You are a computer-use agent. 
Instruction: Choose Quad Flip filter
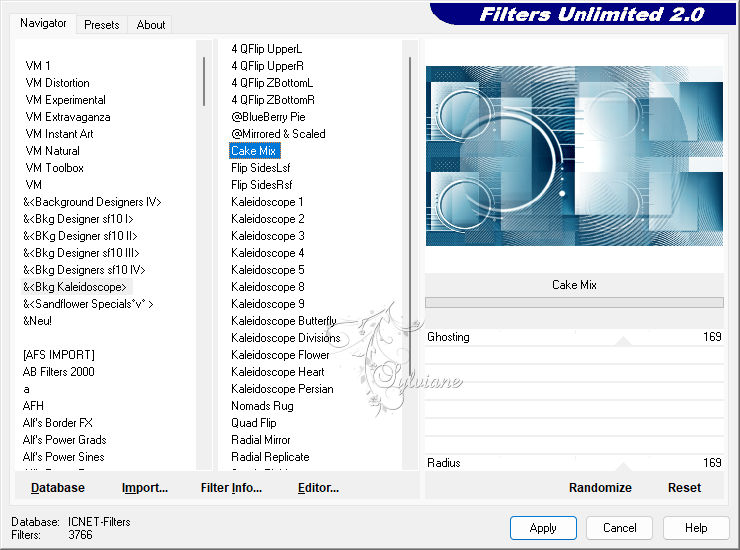point(253,423)
